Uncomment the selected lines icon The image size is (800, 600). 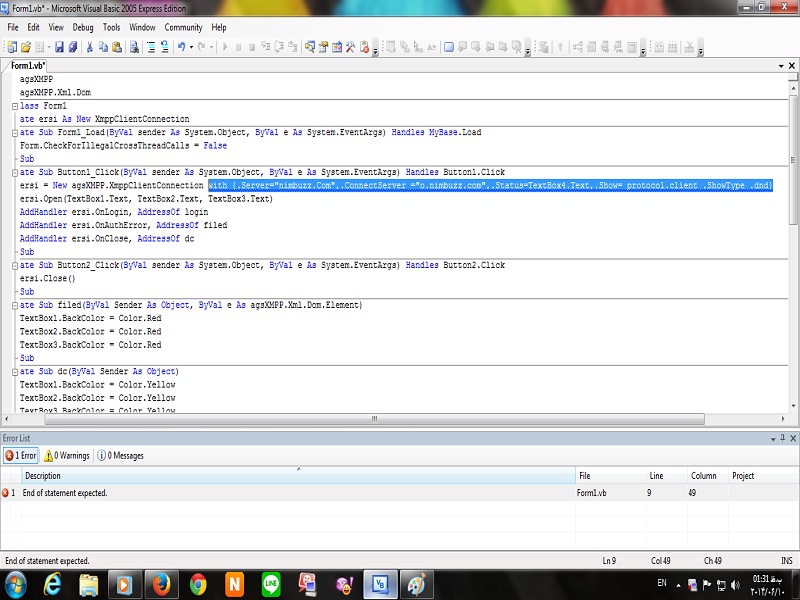click(165, 47)
